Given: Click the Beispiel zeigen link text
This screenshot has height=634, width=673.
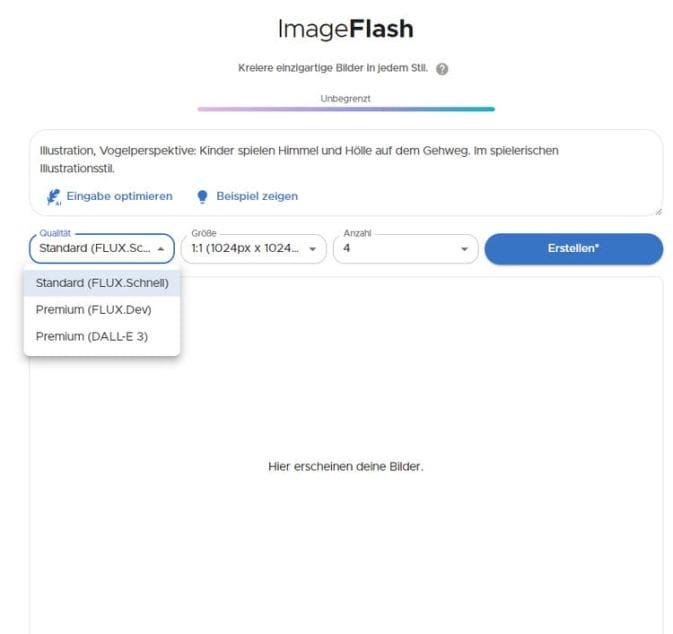Looking at the screenshot, I should pos(257,197).
